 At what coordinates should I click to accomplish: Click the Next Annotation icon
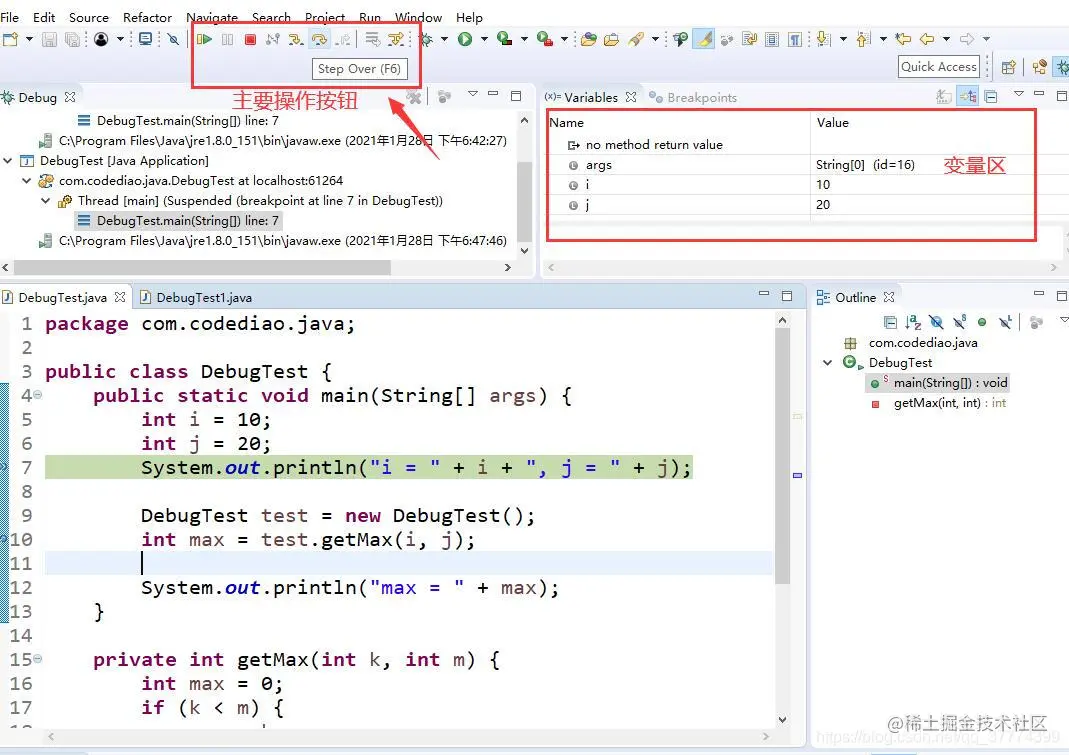(x=824, y=40)
